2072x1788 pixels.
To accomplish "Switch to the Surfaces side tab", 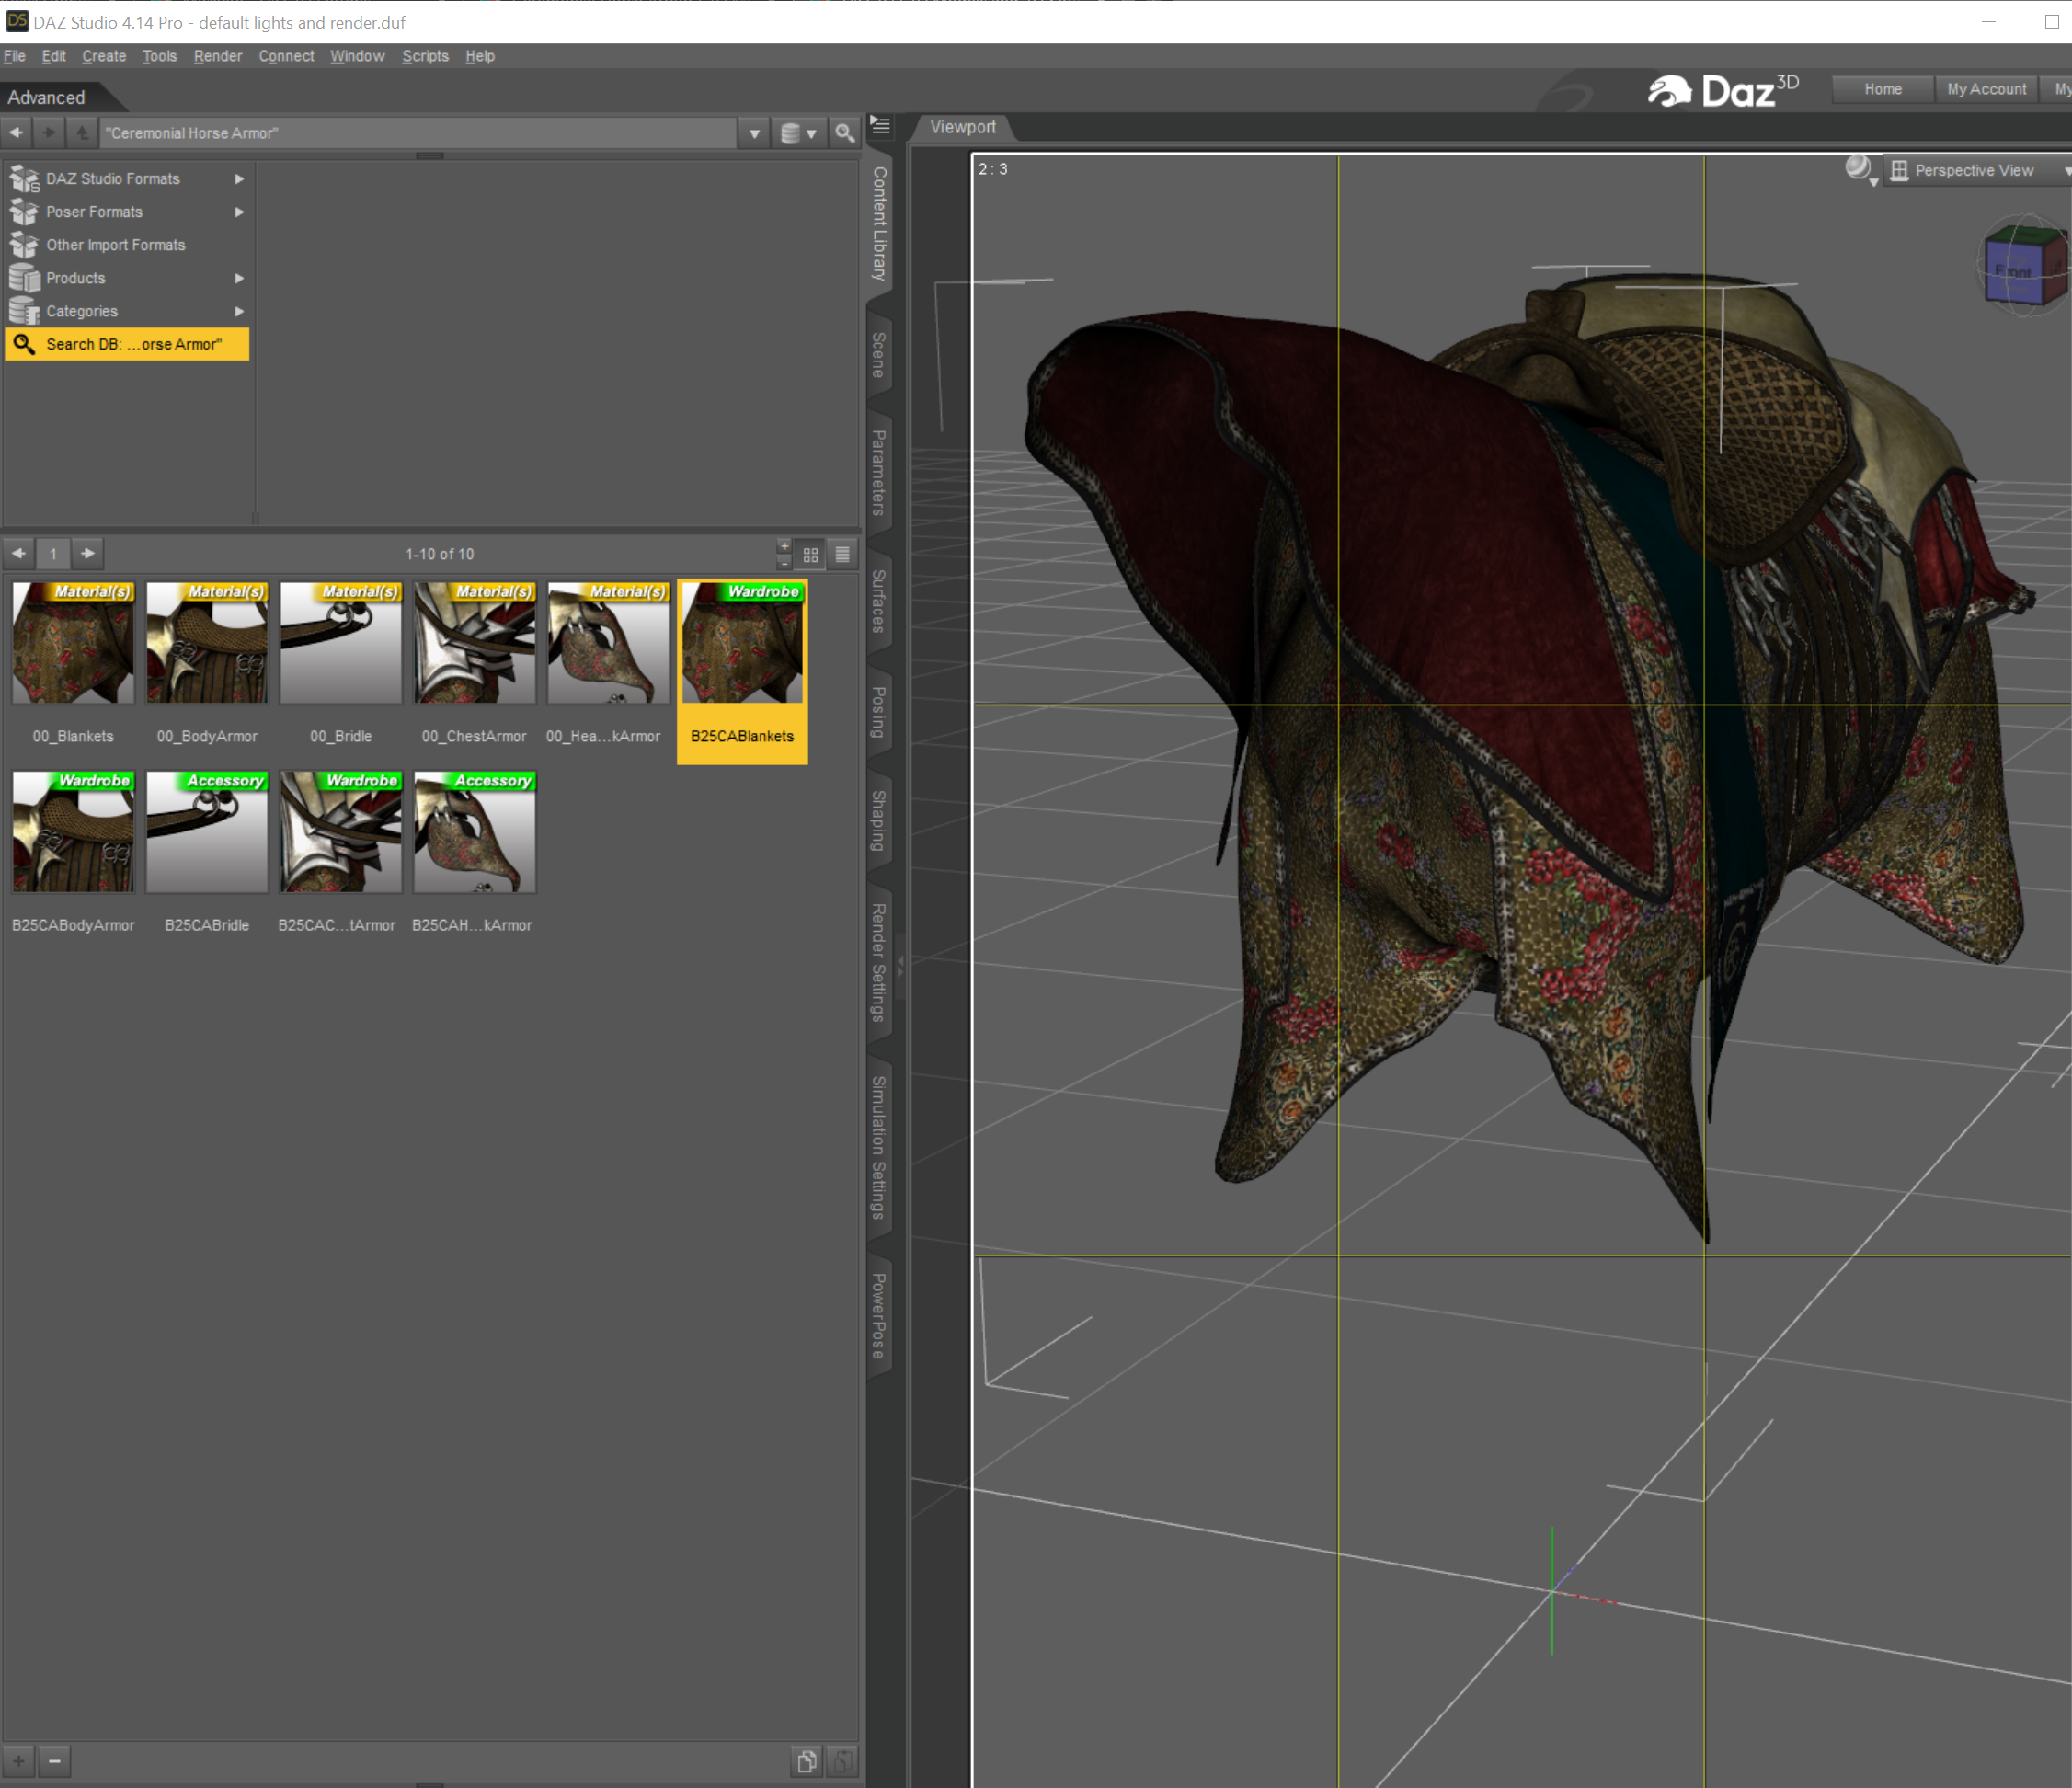I will pos(879,600).
